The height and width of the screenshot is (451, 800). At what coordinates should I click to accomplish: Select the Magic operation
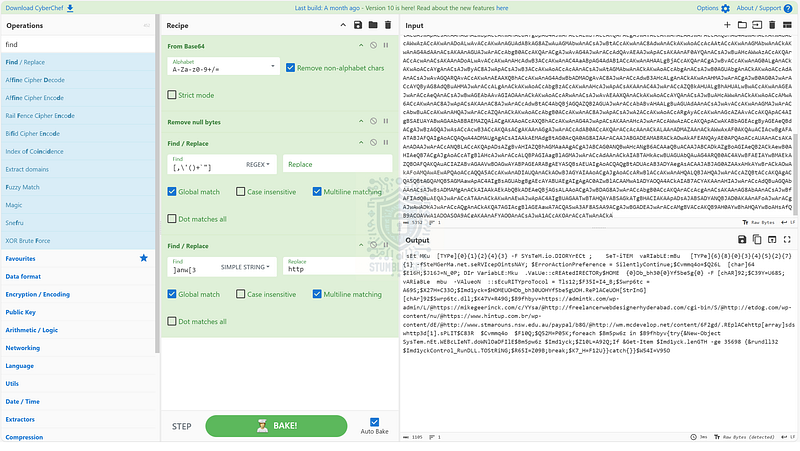(78, 205)
